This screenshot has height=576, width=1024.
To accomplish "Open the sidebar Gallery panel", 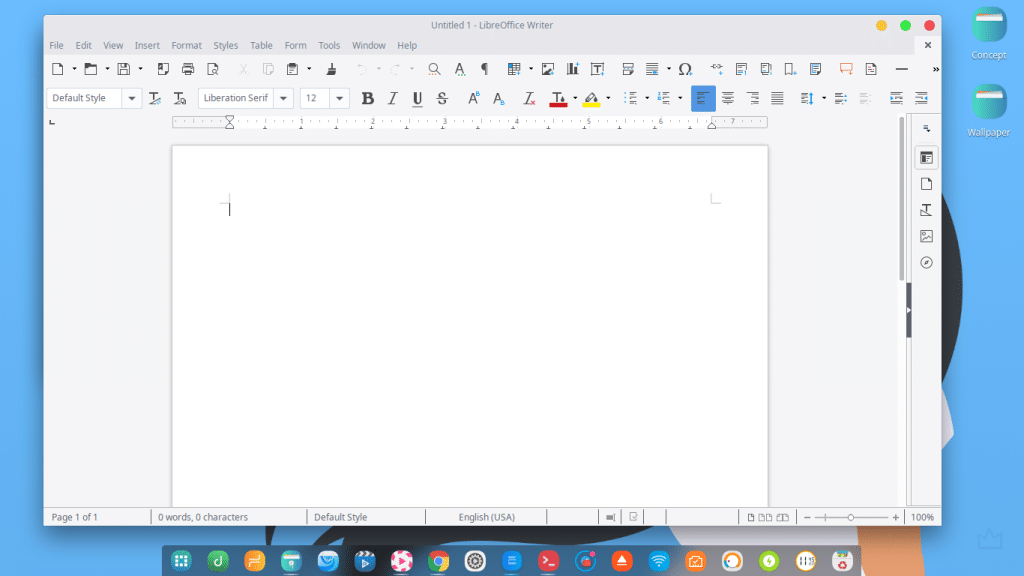I will click(x=926, y=236).
